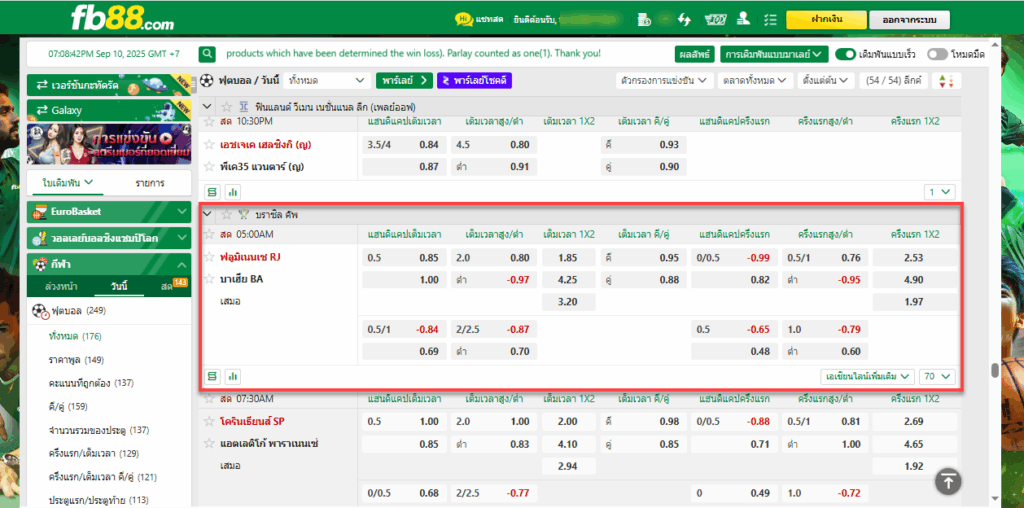Screen dimensions: 1024x508
Task: Select คะแนนที่ถูกต้อง (137) filter
Action: 91,383
